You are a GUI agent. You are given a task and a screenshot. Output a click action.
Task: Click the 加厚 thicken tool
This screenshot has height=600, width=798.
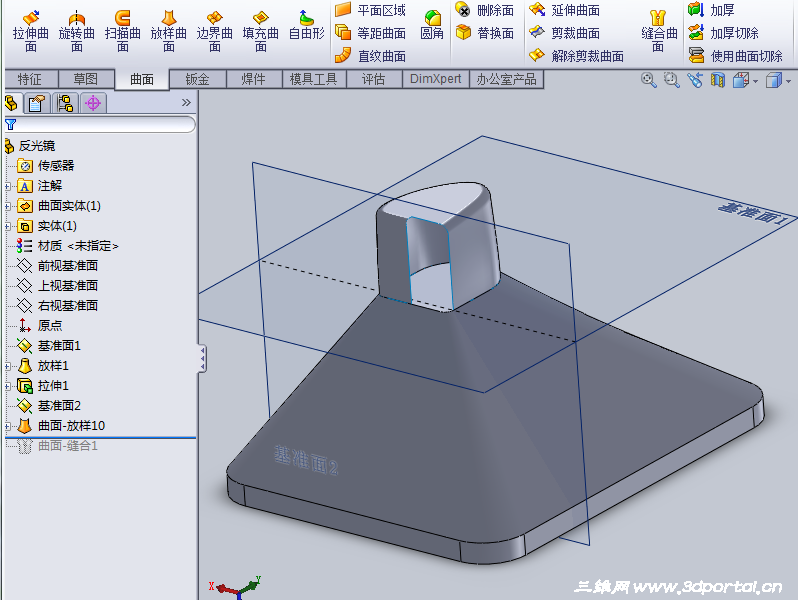tap(711, 10)
